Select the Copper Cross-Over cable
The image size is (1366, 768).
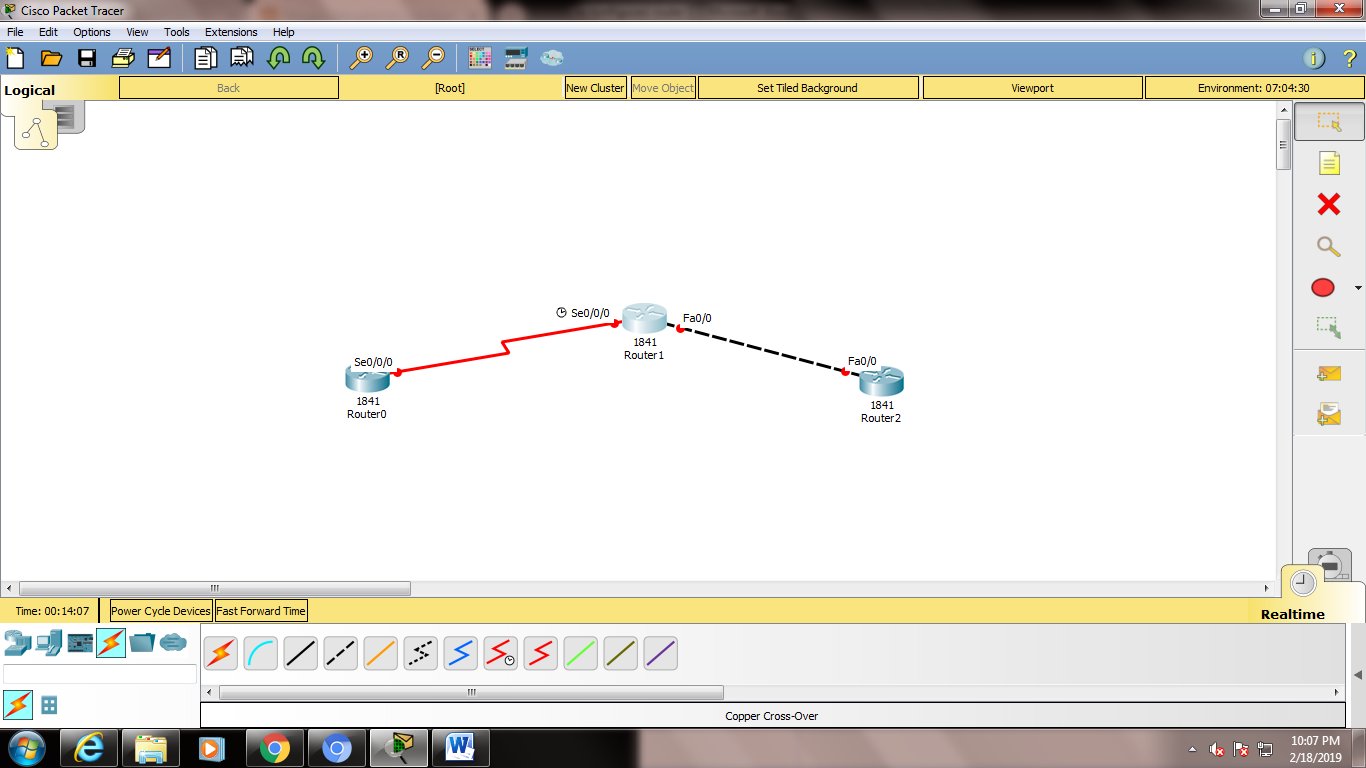[340, 653]
